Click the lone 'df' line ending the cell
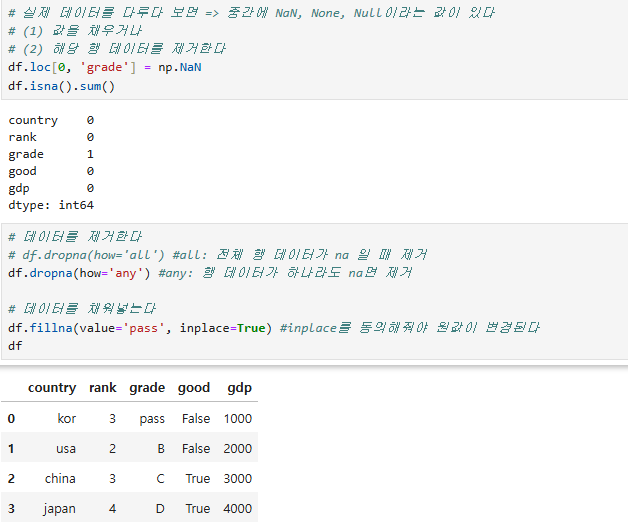The image size is (628, 522). point(15,346)
